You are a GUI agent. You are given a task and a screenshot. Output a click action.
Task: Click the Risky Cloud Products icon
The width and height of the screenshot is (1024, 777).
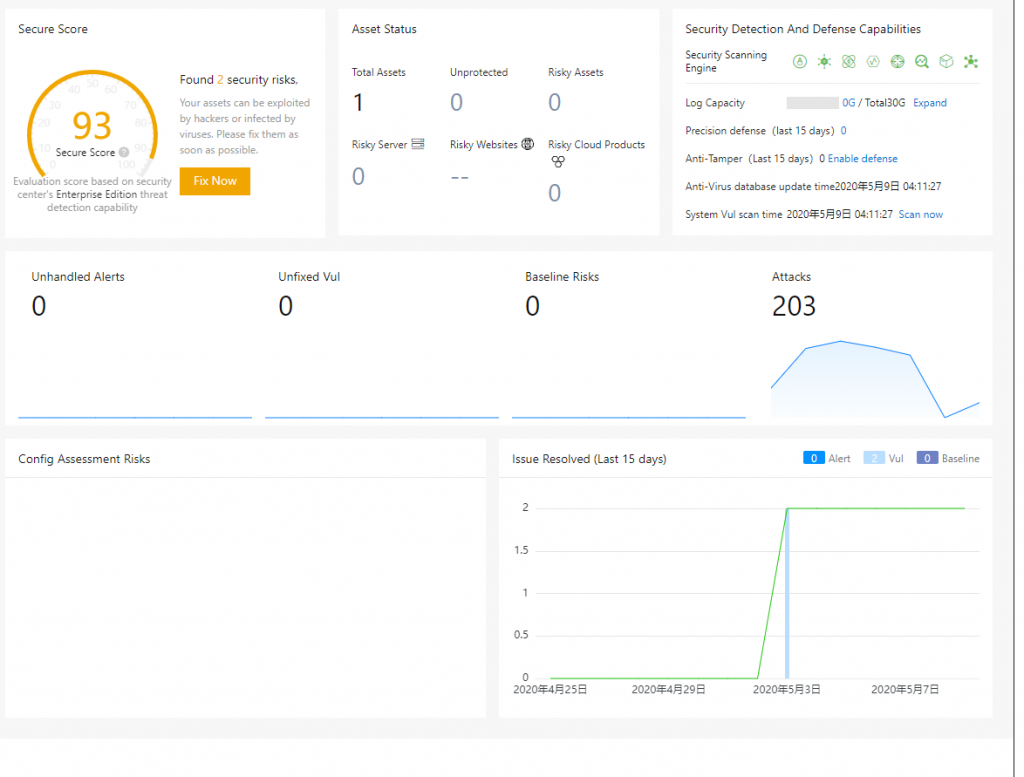click(557, 161)
